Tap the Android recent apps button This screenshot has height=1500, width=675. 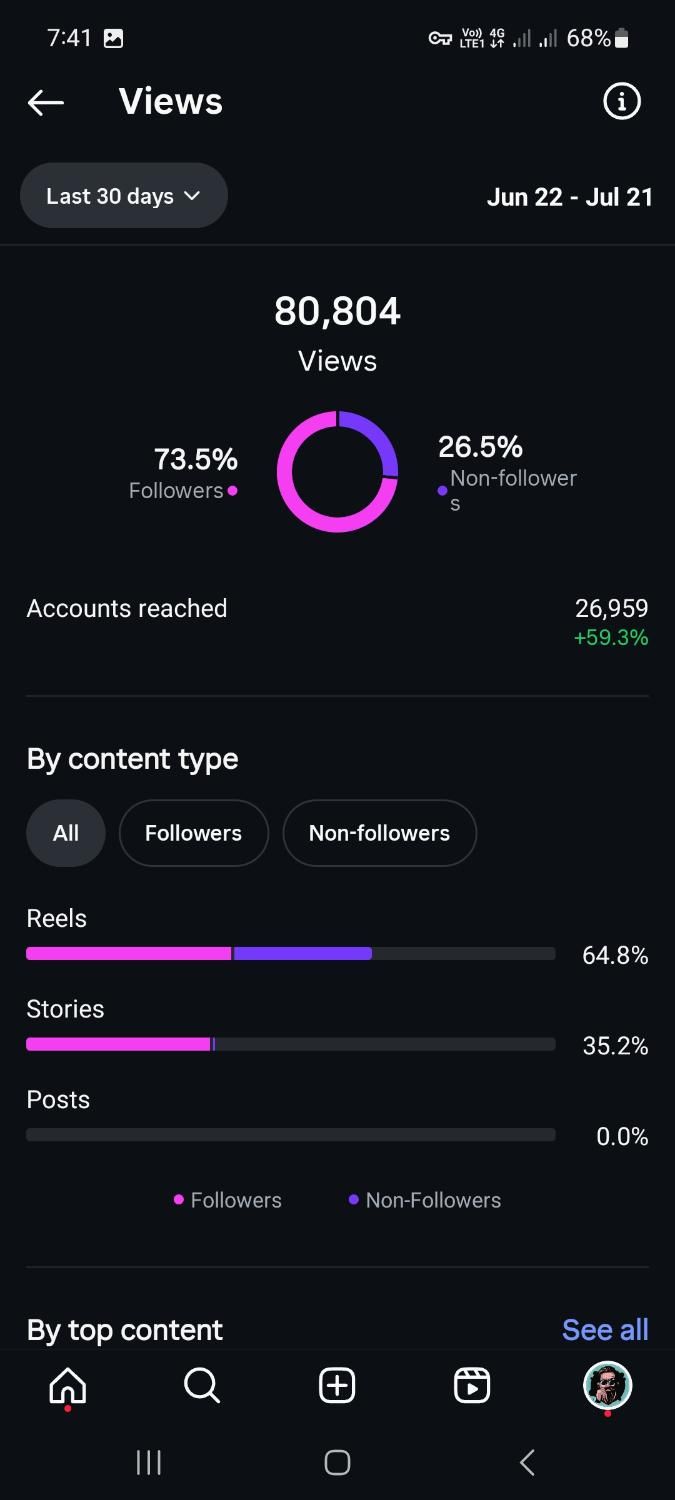[x=149, y=1462]
